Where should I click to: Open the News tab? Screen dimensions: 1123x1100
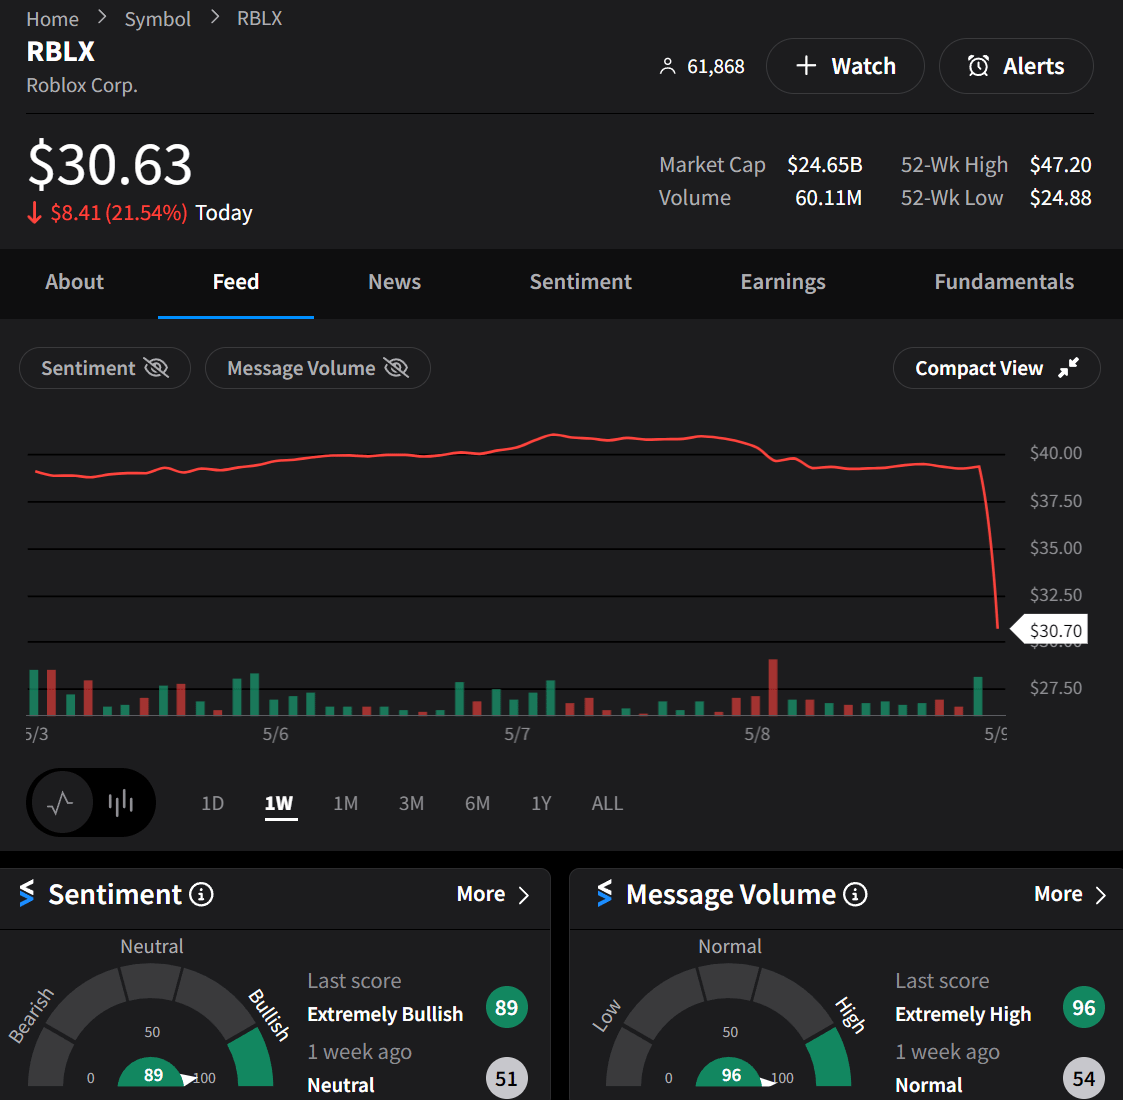tap(395, 281)
